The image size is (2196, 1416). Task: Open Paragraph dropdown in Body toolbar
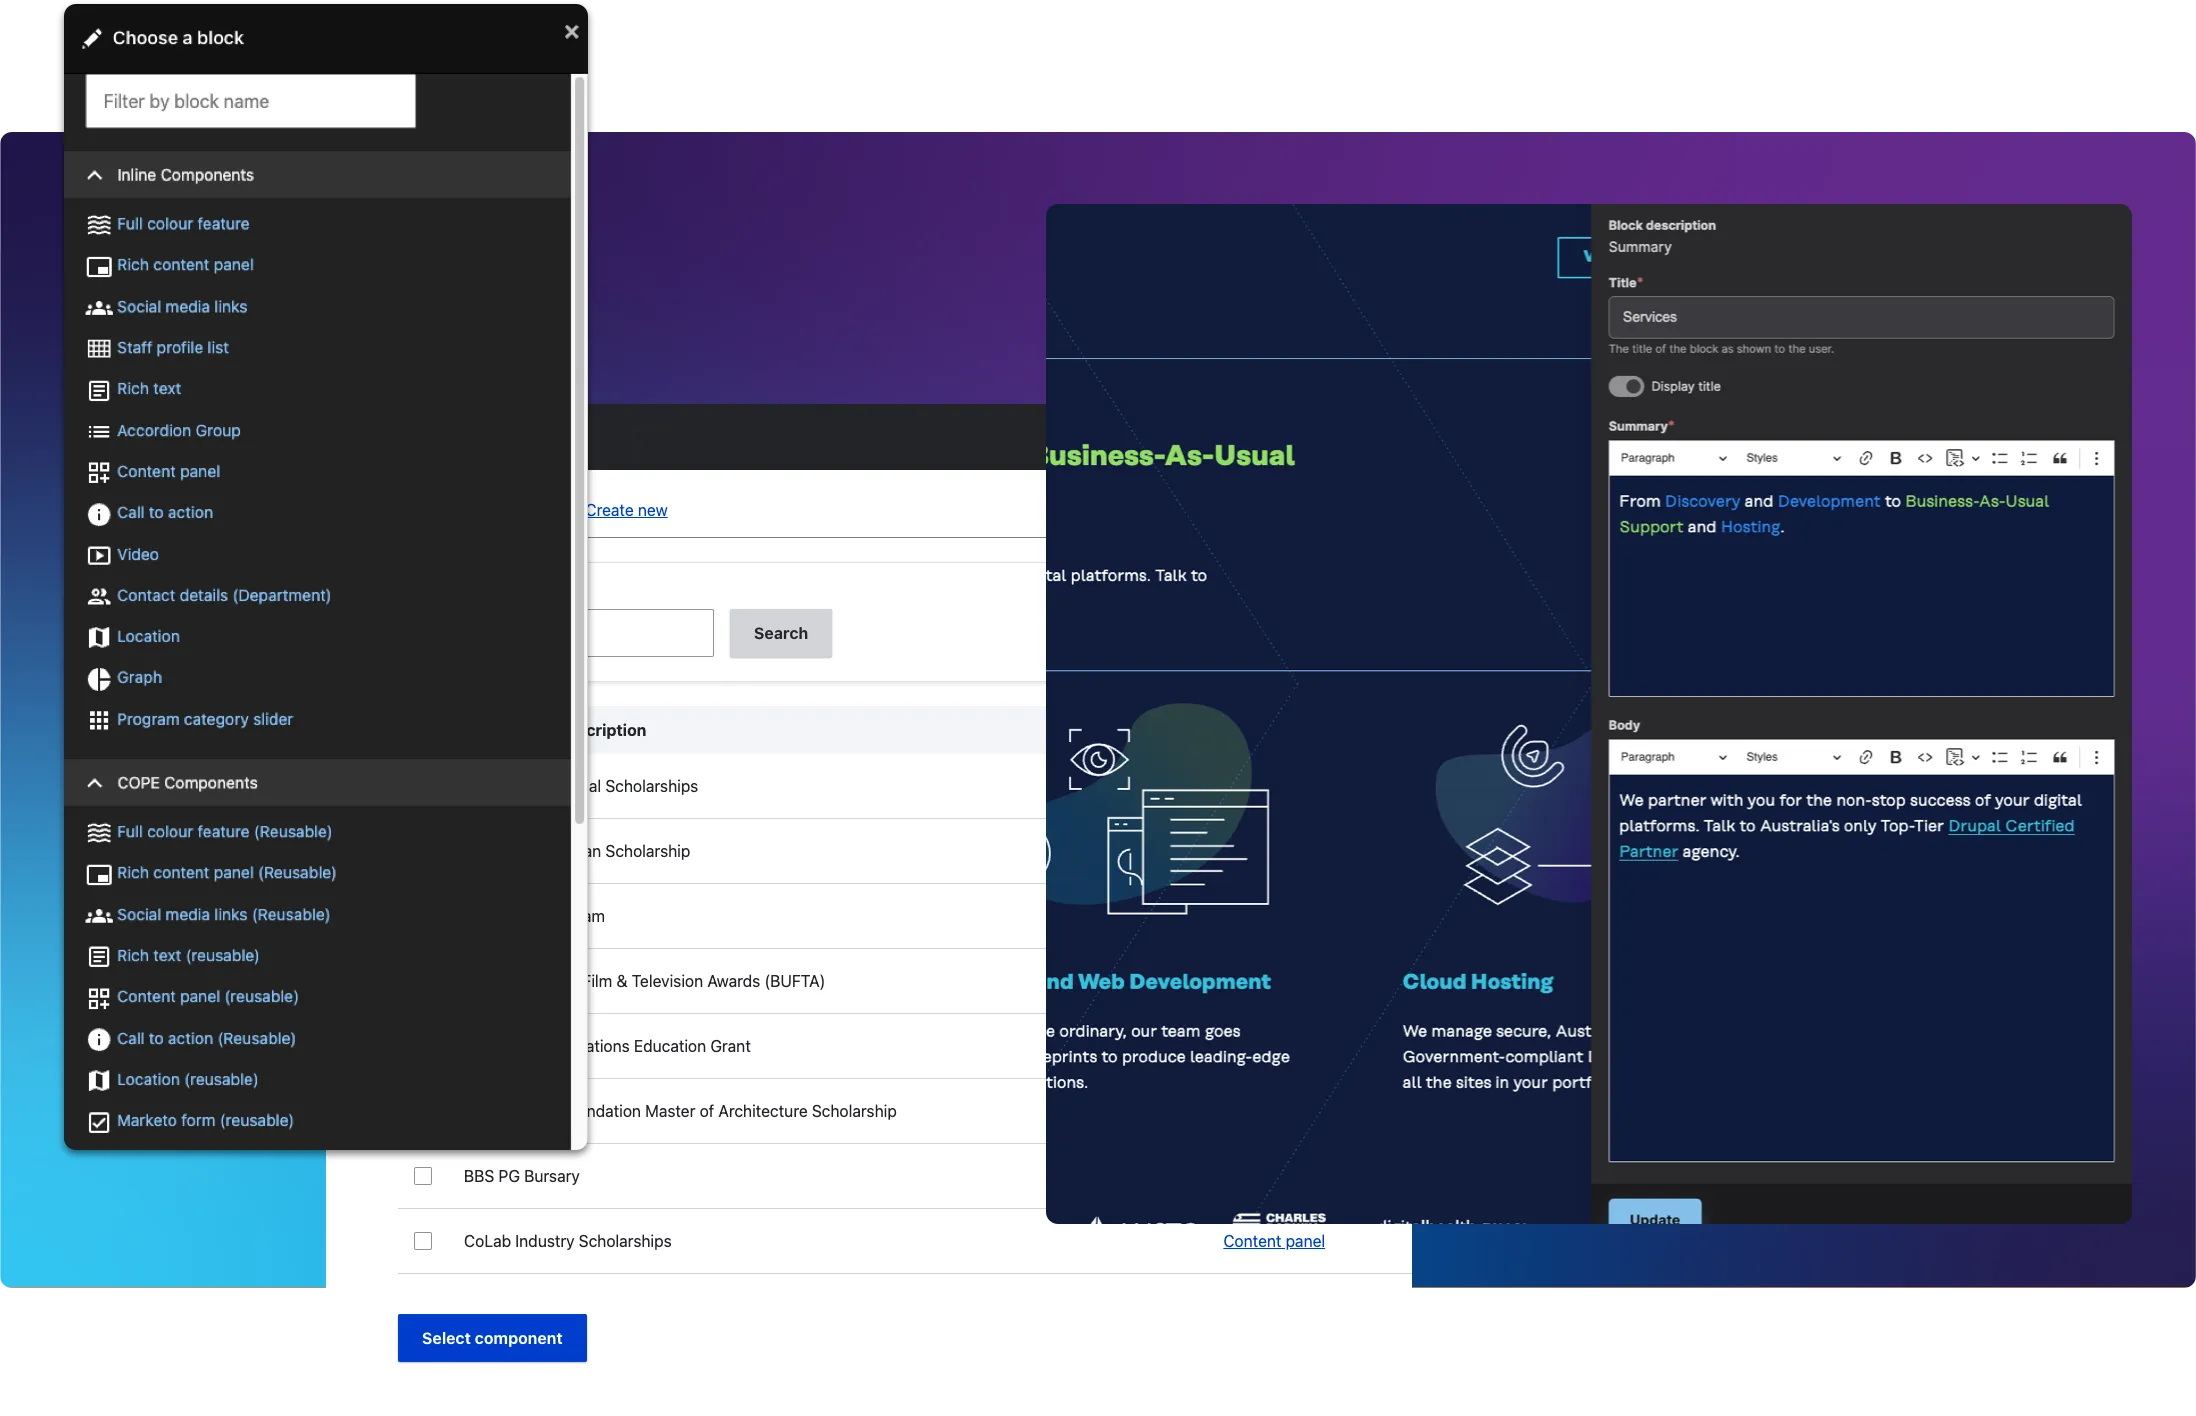(1674, 758)
